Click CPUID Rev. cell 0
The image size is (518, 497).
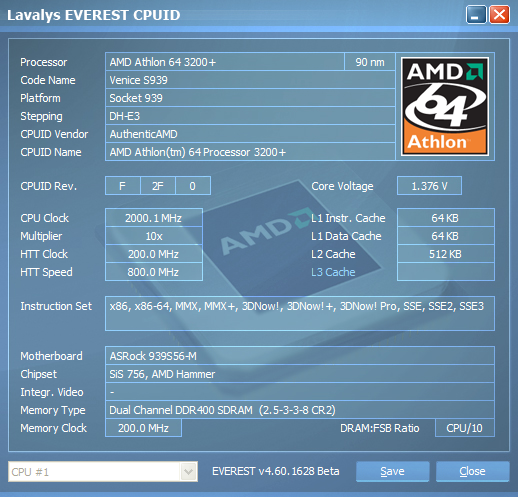[x=193, y=186]
